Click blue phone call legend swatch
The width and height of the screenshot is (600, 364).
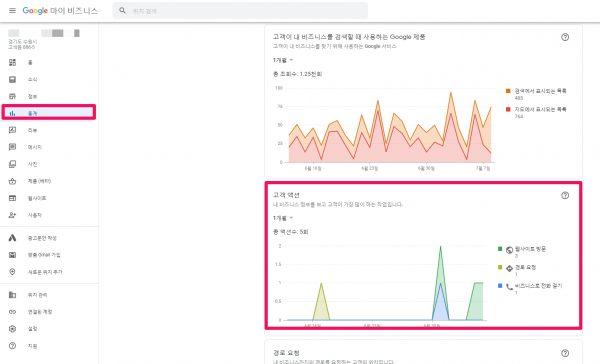[500, 286]
